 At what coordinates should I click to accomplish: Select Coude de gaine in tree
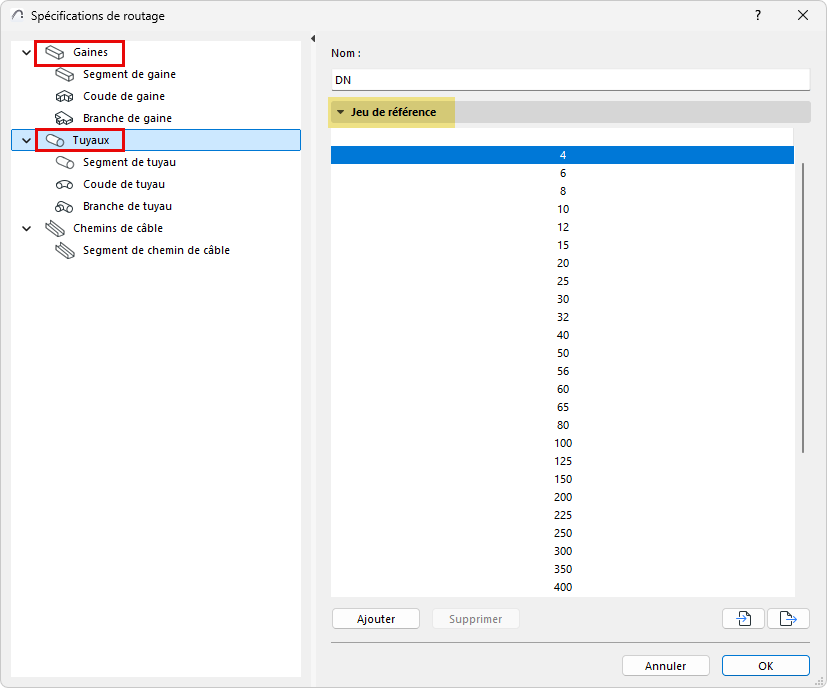124,97
